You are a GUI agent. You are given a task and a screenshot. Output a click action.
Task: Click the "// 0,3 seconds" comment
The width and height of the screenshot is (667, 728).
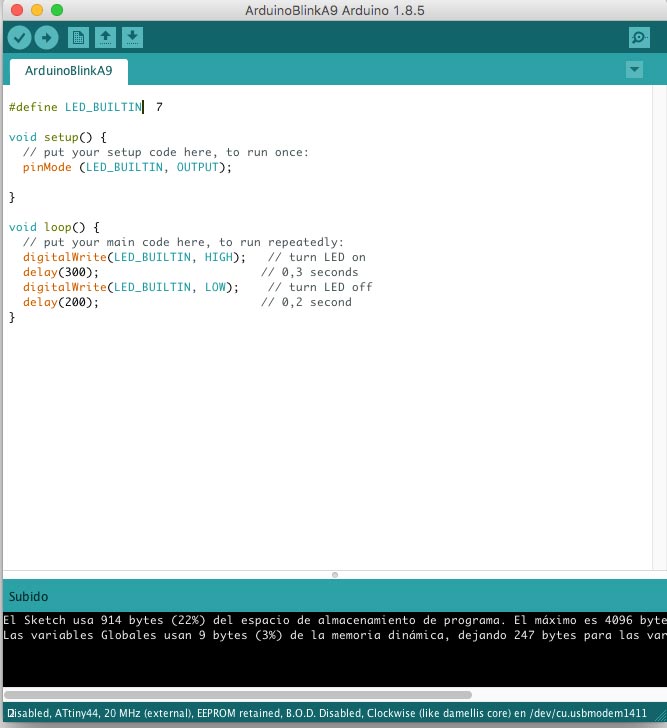pos(310,272)
